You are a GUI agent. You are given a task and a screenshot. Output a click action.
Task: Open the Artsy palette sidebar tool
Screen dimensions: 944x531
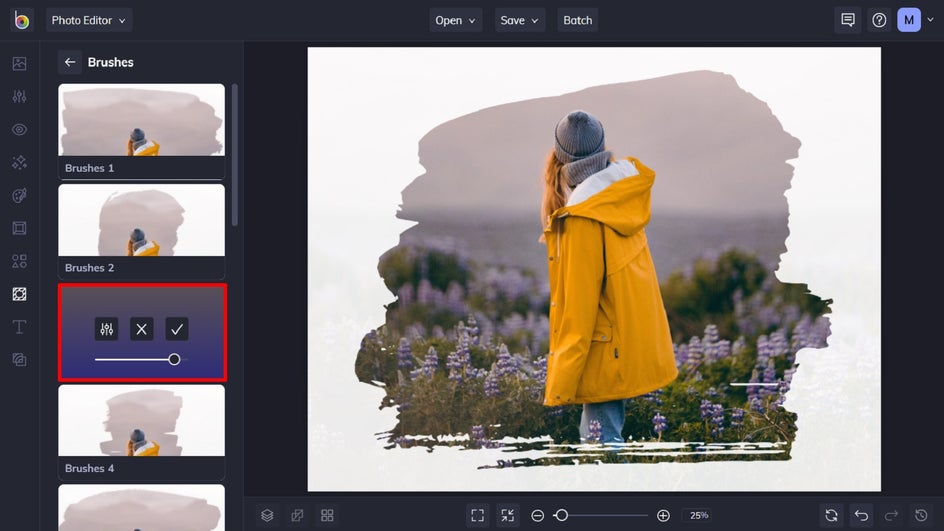pos(19,195)
